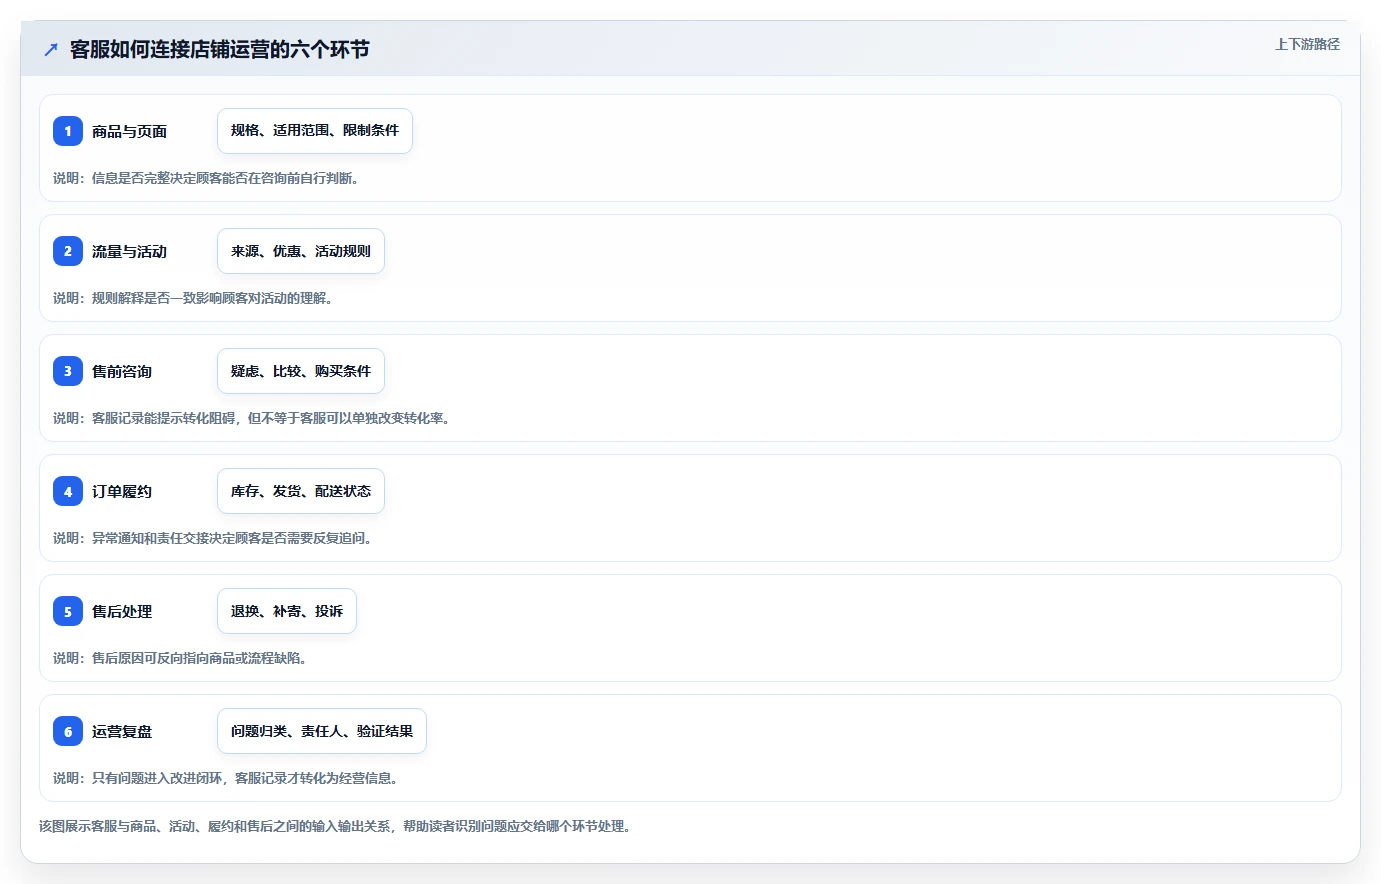Screen dimensions: 1381x884
Task: Click the number 6 step badge
Action: pyautogui.click(x=68, y=731)
